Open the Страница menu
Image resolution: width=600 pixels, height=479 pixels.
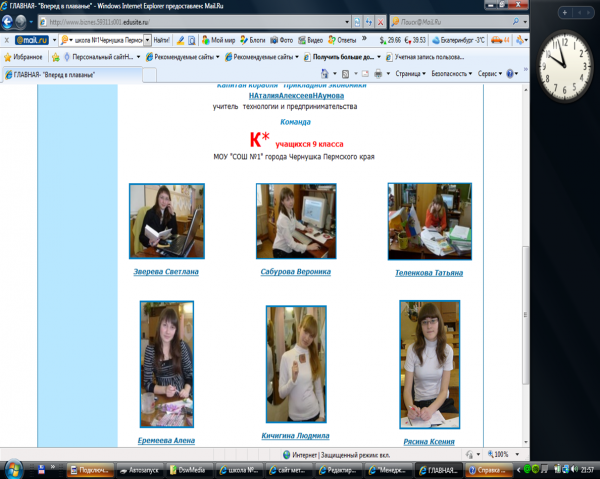coord(410,73)
